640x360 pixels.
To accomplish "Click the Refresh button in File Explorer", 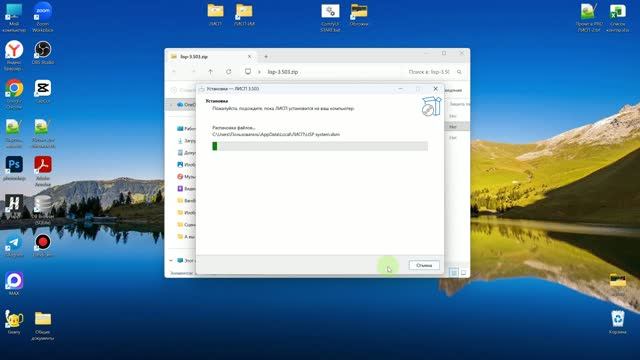I will point(229,72).
